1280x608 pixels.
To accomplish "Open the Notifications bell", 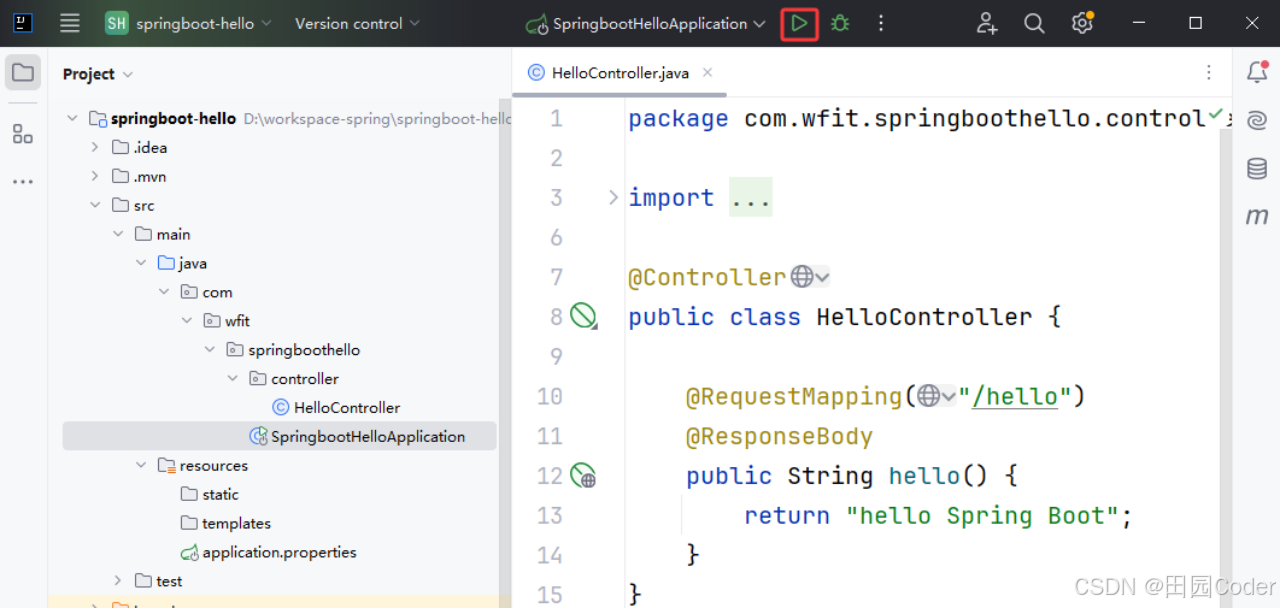I will [x=1257, y=72].
